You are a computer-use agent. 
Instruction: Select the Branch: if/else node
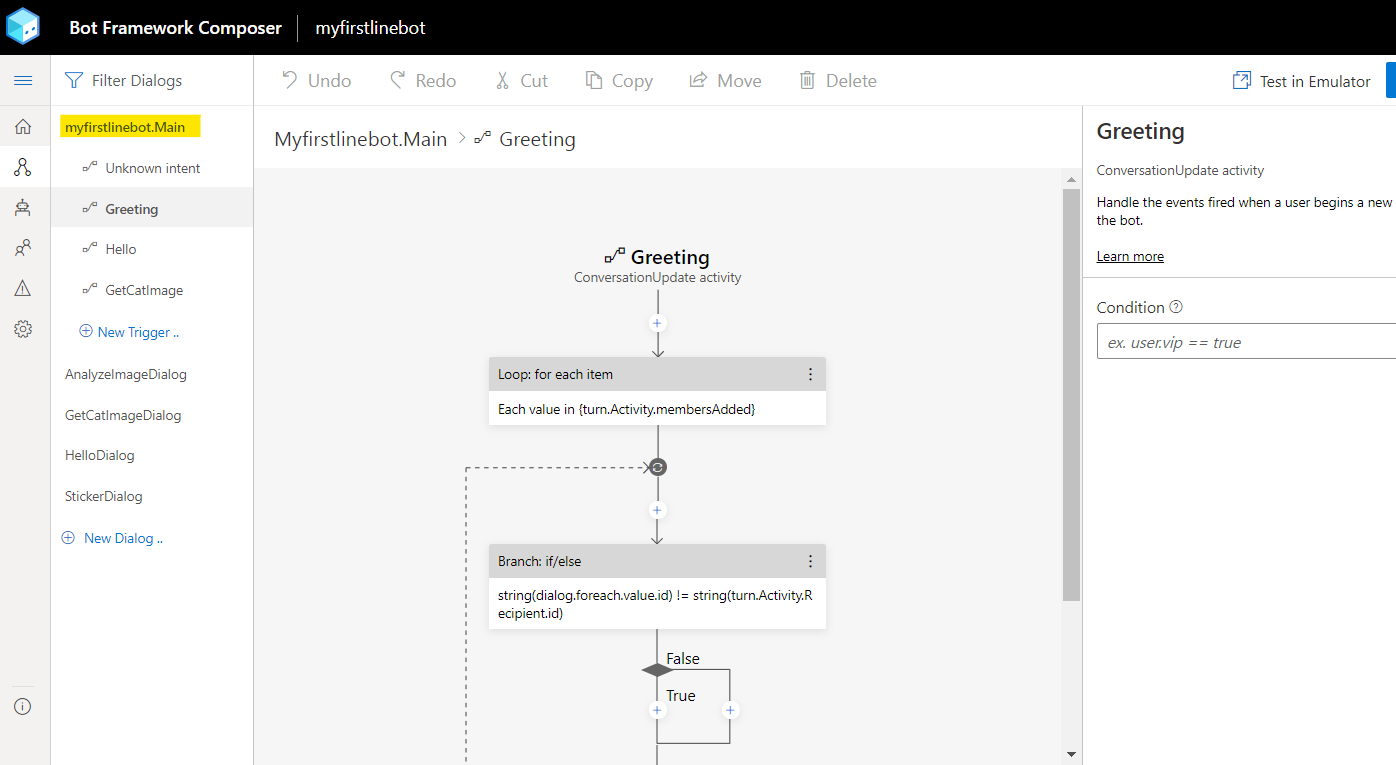(657, 586)
